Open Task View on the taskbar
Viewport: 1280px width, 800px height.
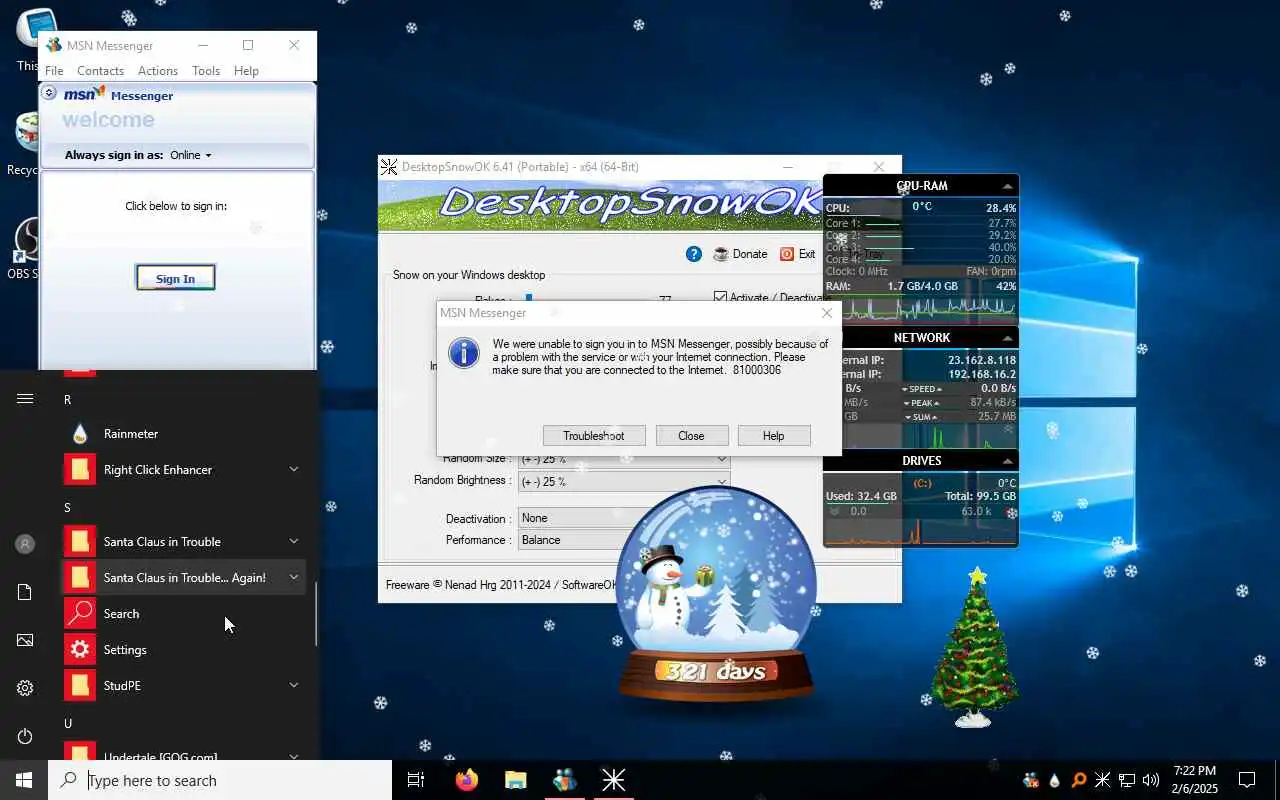pyautogui.click(x=416, y=780)
